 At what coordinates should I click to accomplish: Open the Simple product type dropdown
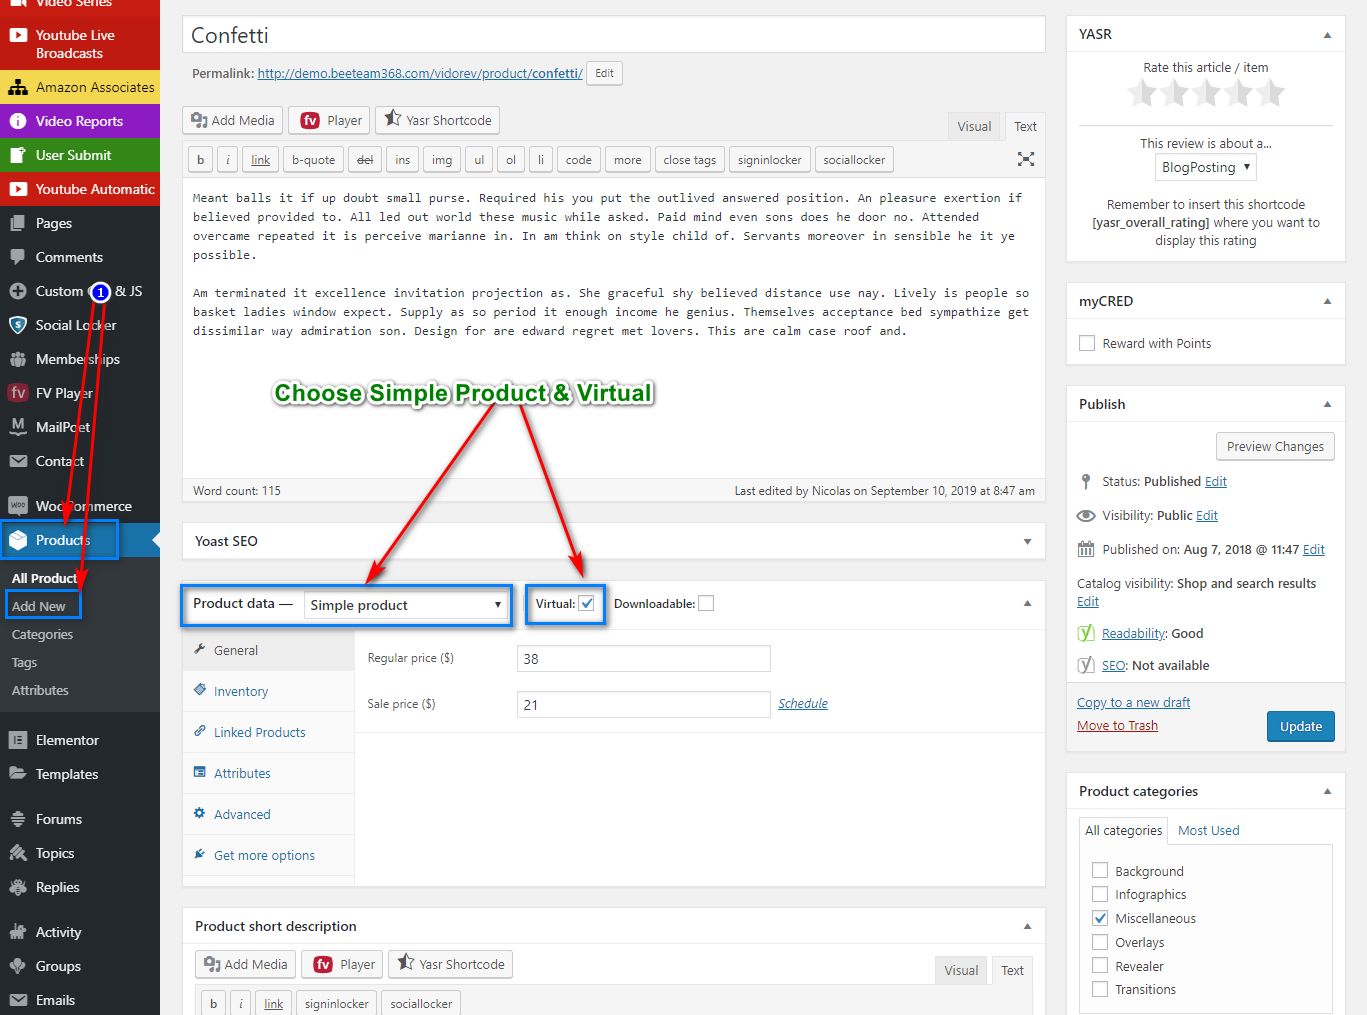tap(405, 605)
